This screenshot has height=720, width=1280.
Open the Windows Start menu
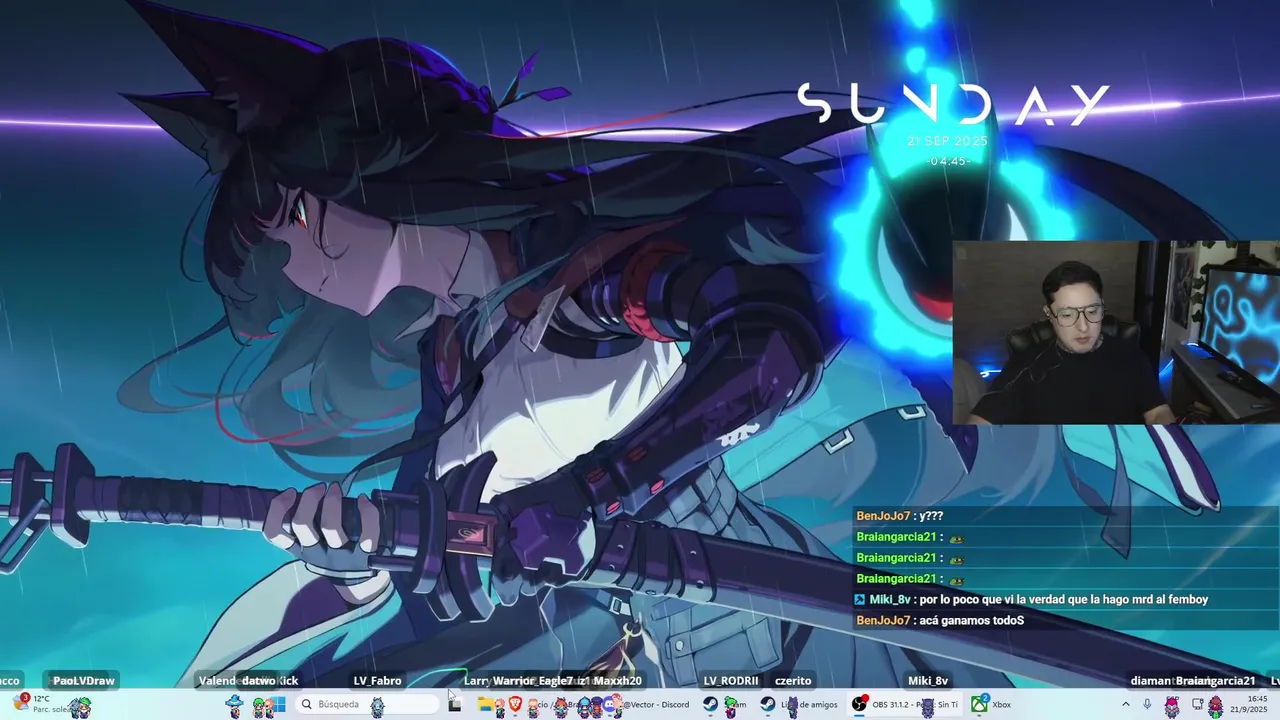pyautogui.click(x=280, y=704)
